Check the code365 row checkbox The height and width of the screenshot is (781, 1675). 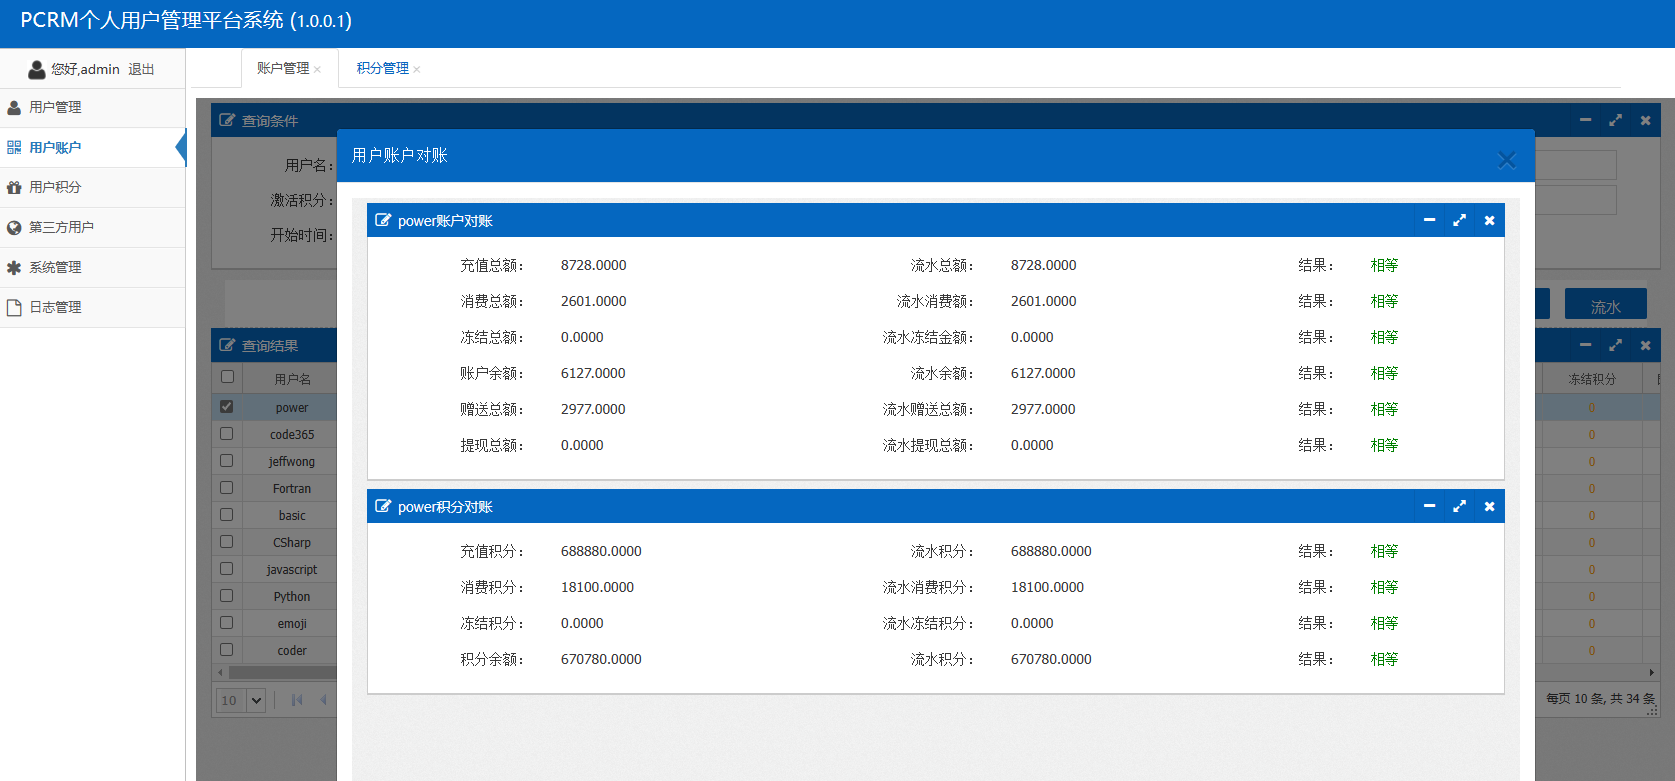click(227, 434)
